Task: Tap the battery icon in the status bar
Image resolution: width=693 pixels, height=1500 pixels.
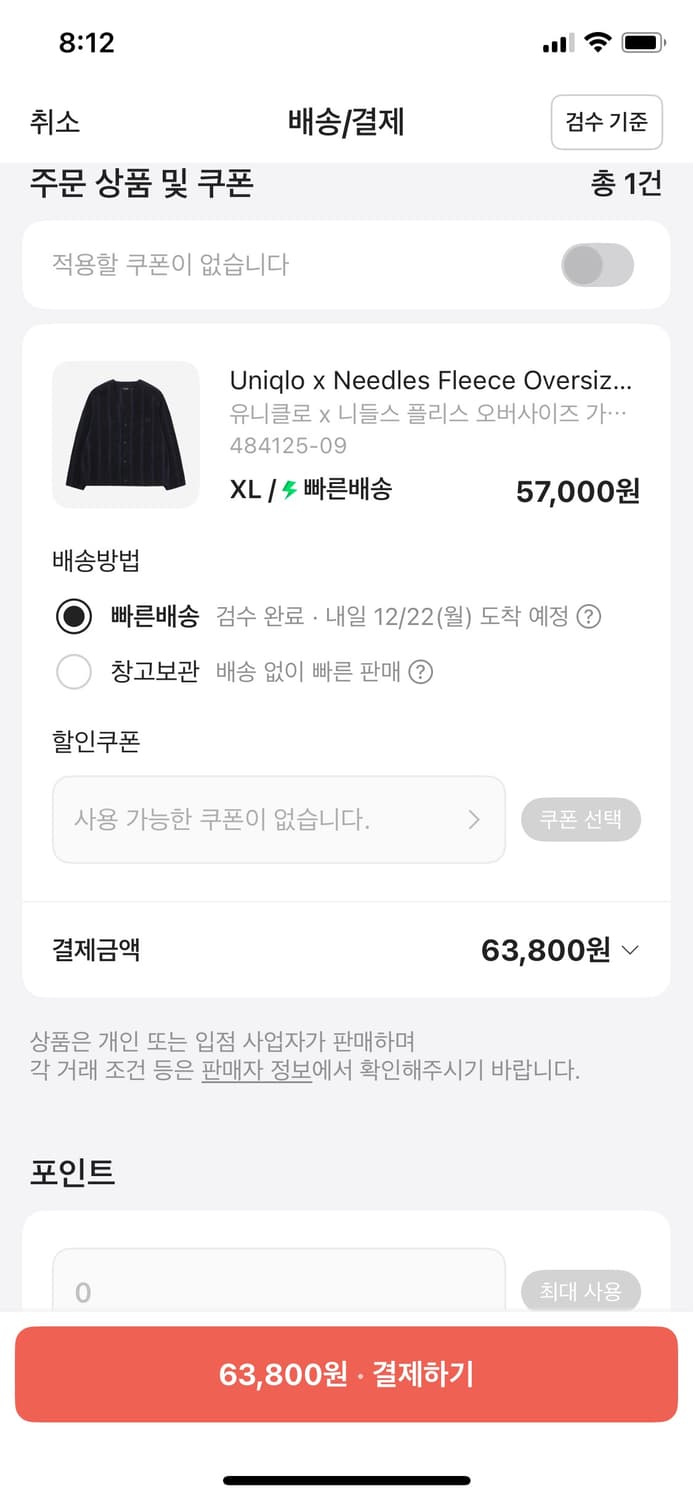Action: [640, 43]
